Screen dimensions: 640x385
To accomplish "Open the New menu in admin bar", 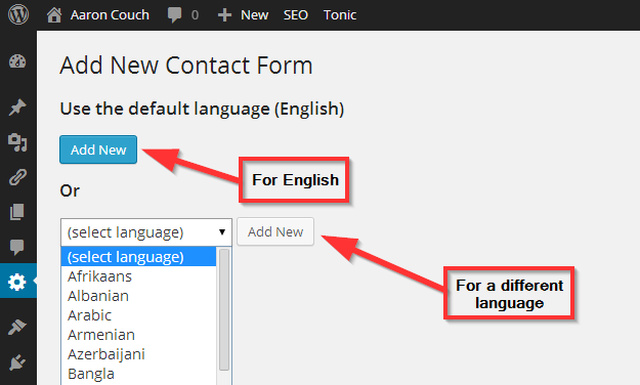I will tap(254, 15).
